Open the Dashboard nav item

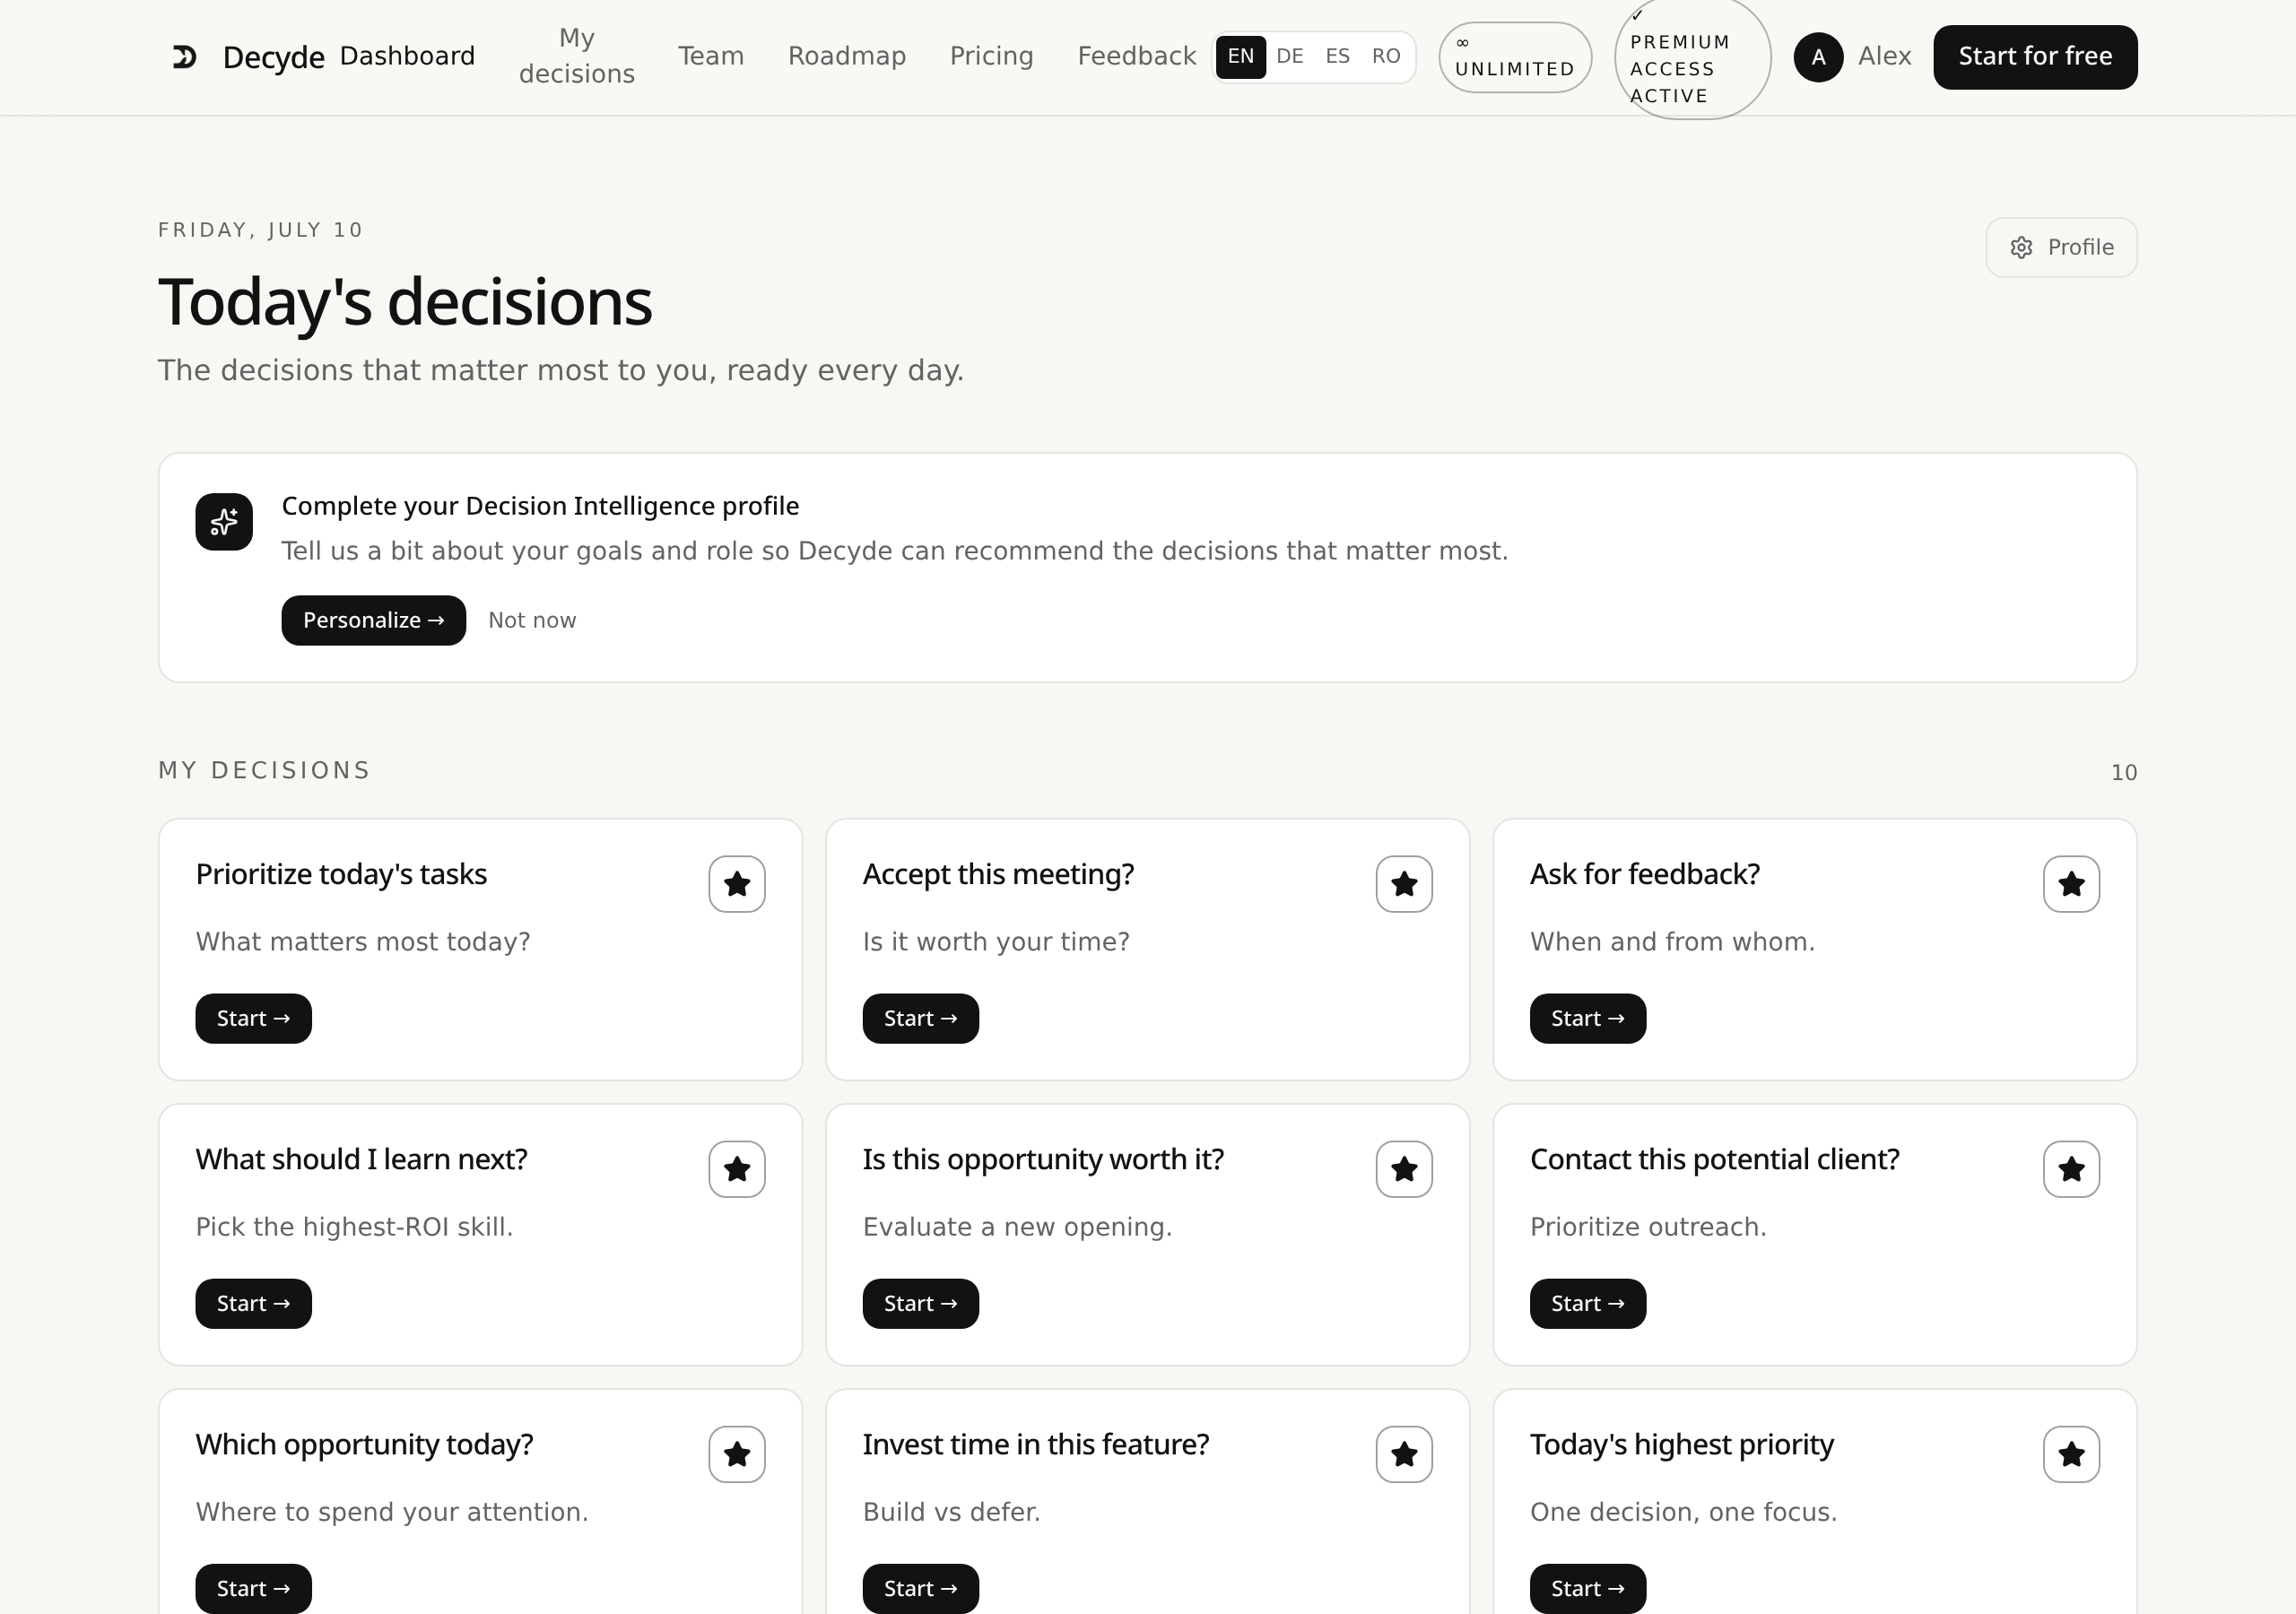tap(407, 56)
